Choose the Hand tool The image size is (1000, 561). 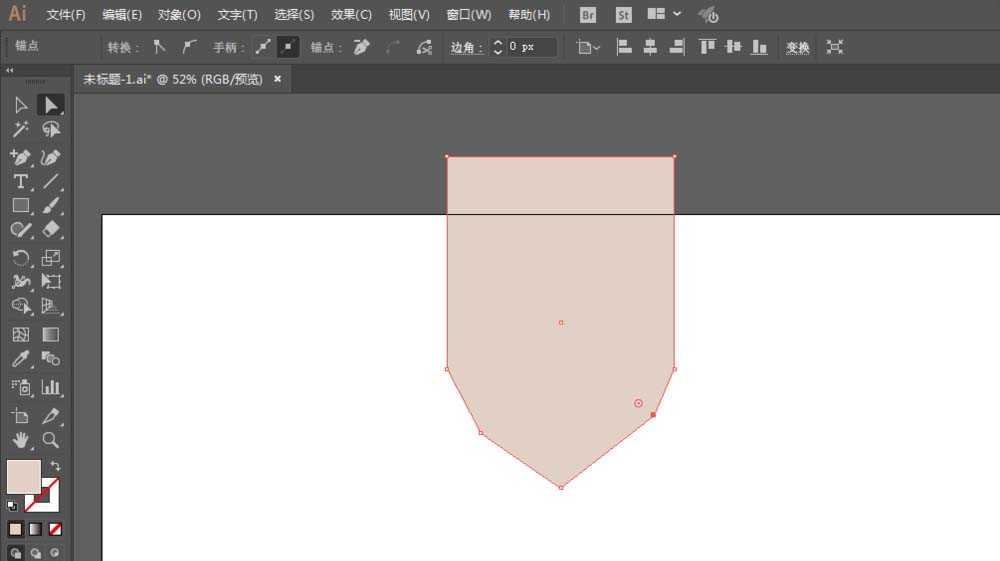(20, 440)
